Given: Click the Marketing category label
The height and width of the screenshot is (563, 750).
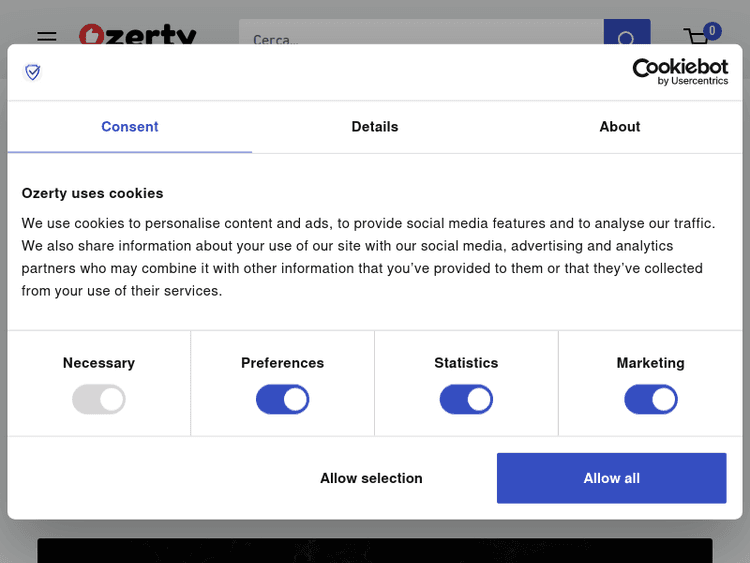Looking at the screenshot, I should pos(650,363).
